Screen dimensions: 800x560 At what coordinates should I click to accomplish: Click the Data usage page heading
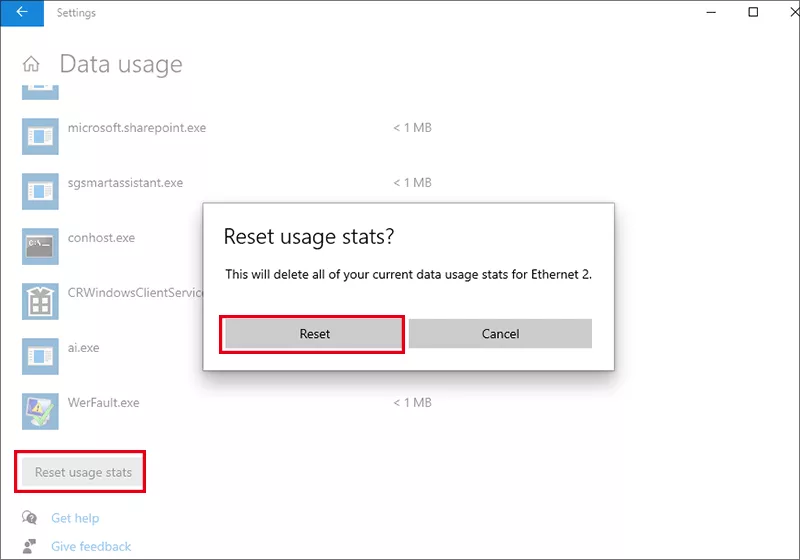pos(121,65)
